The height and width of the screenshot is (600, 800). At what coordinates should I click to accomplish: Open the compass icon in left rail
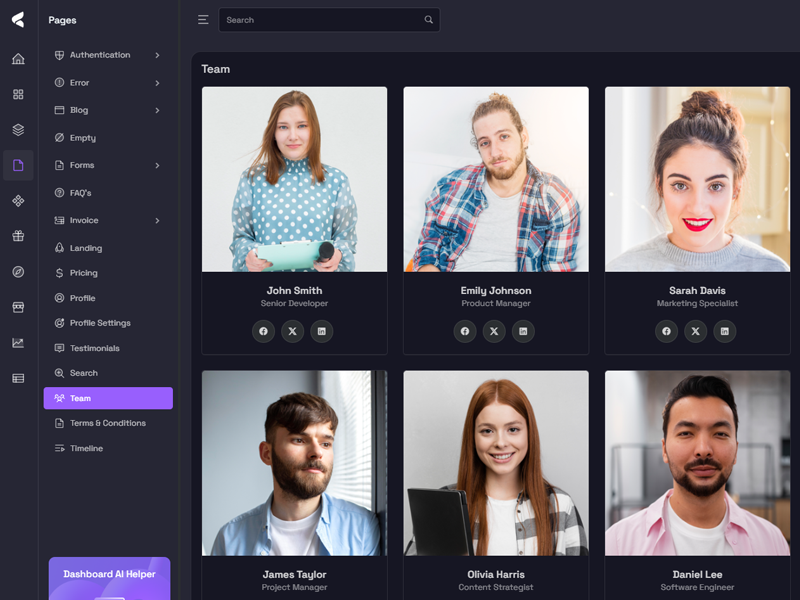click(18, 272)
